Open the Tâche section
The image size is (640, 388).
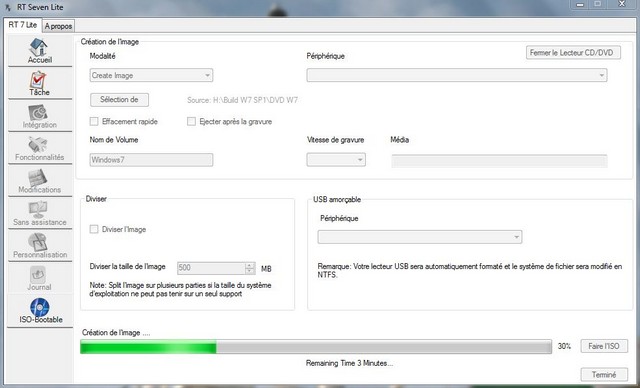tap(40, 84)
